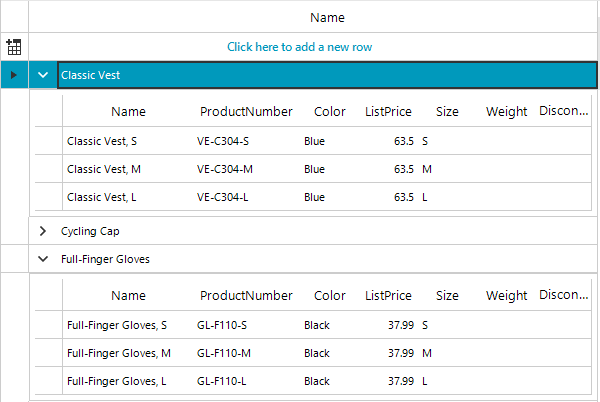
Task: Click the top-level Name column header
Action: click(x=327, y=18)
